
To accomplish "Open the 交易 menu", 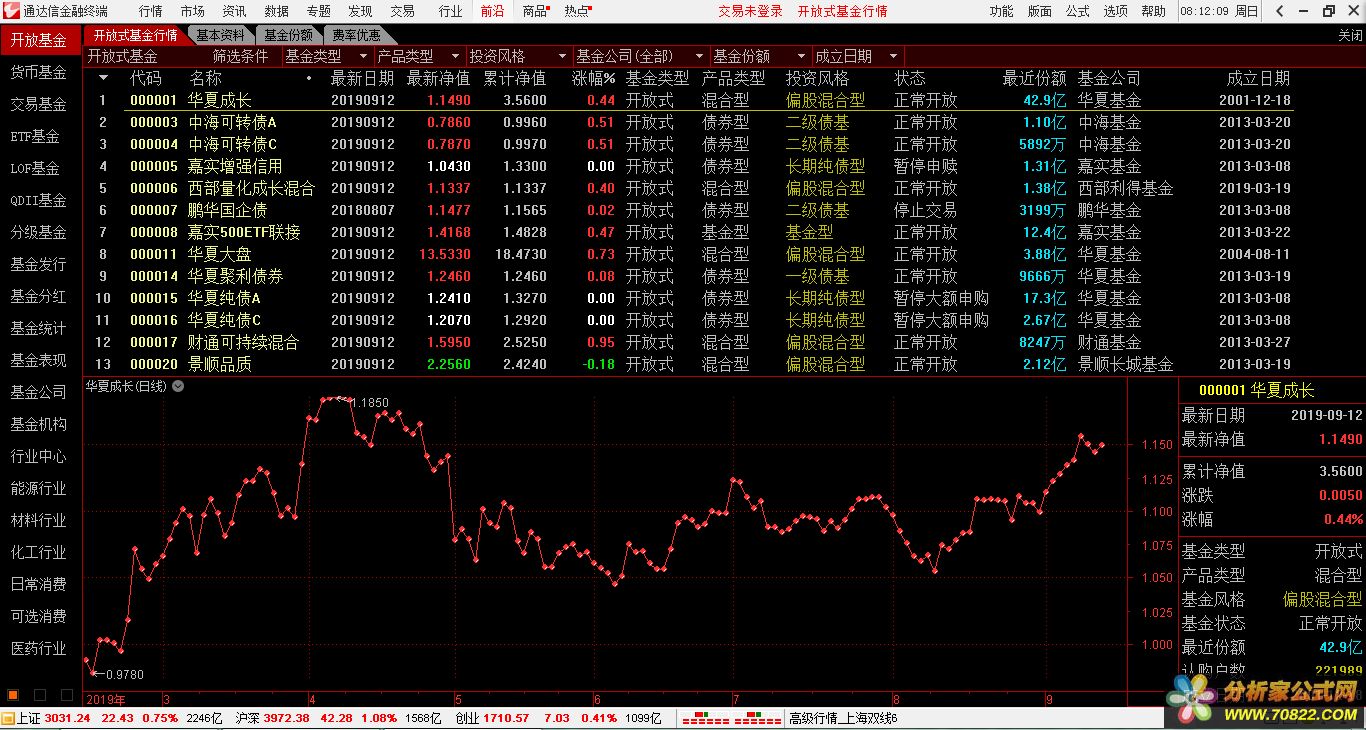I will click(x=402, y=11).
